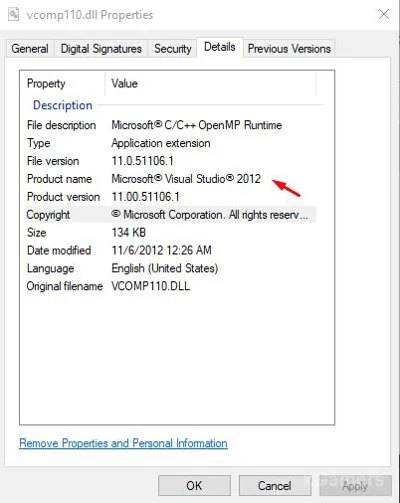Select the File description row
The image size is (400, 503).
coord(171,125)
